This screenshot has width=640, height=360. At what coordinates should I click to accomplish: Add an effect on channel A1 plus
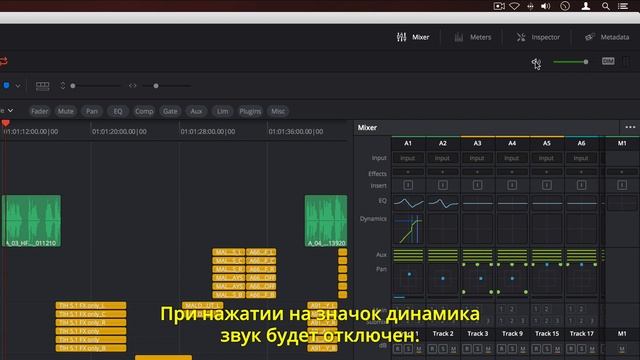click(408, 172)
